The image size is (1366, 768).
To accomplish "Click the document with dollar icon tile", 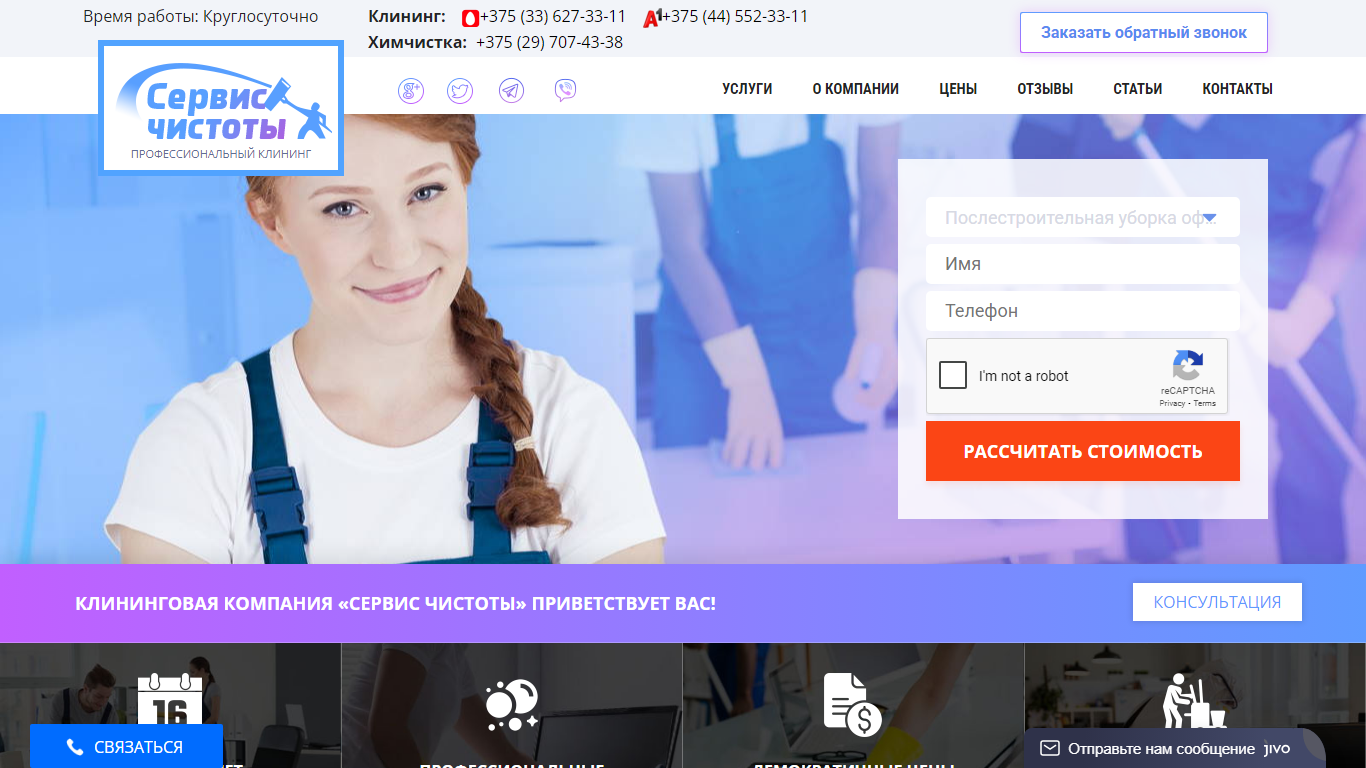I will click(853, 705).
